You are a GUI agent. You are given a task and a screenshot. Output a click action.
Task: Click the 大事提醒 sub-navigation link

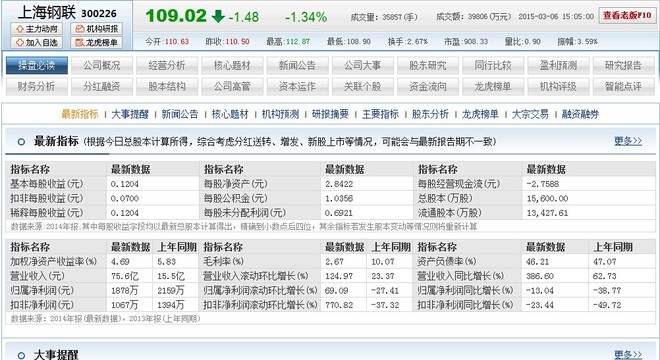[x=130, y=114]
